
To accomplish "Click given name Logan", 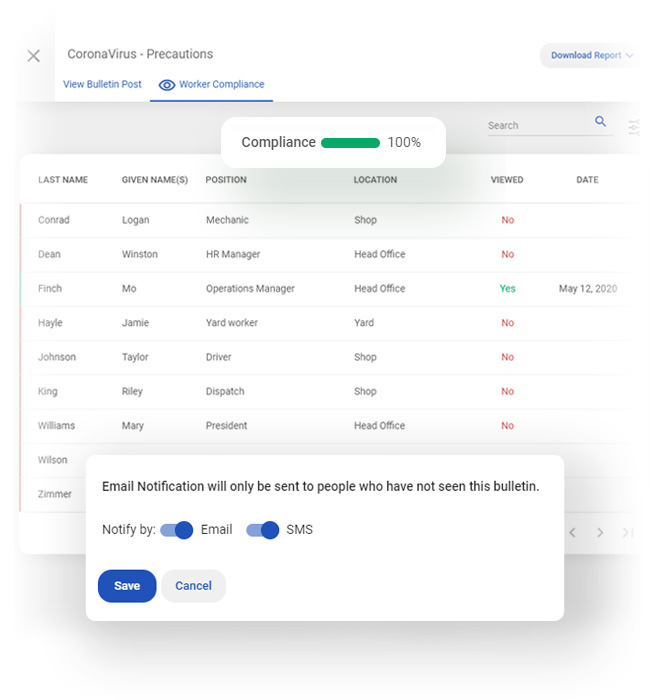I will [136, 220].
